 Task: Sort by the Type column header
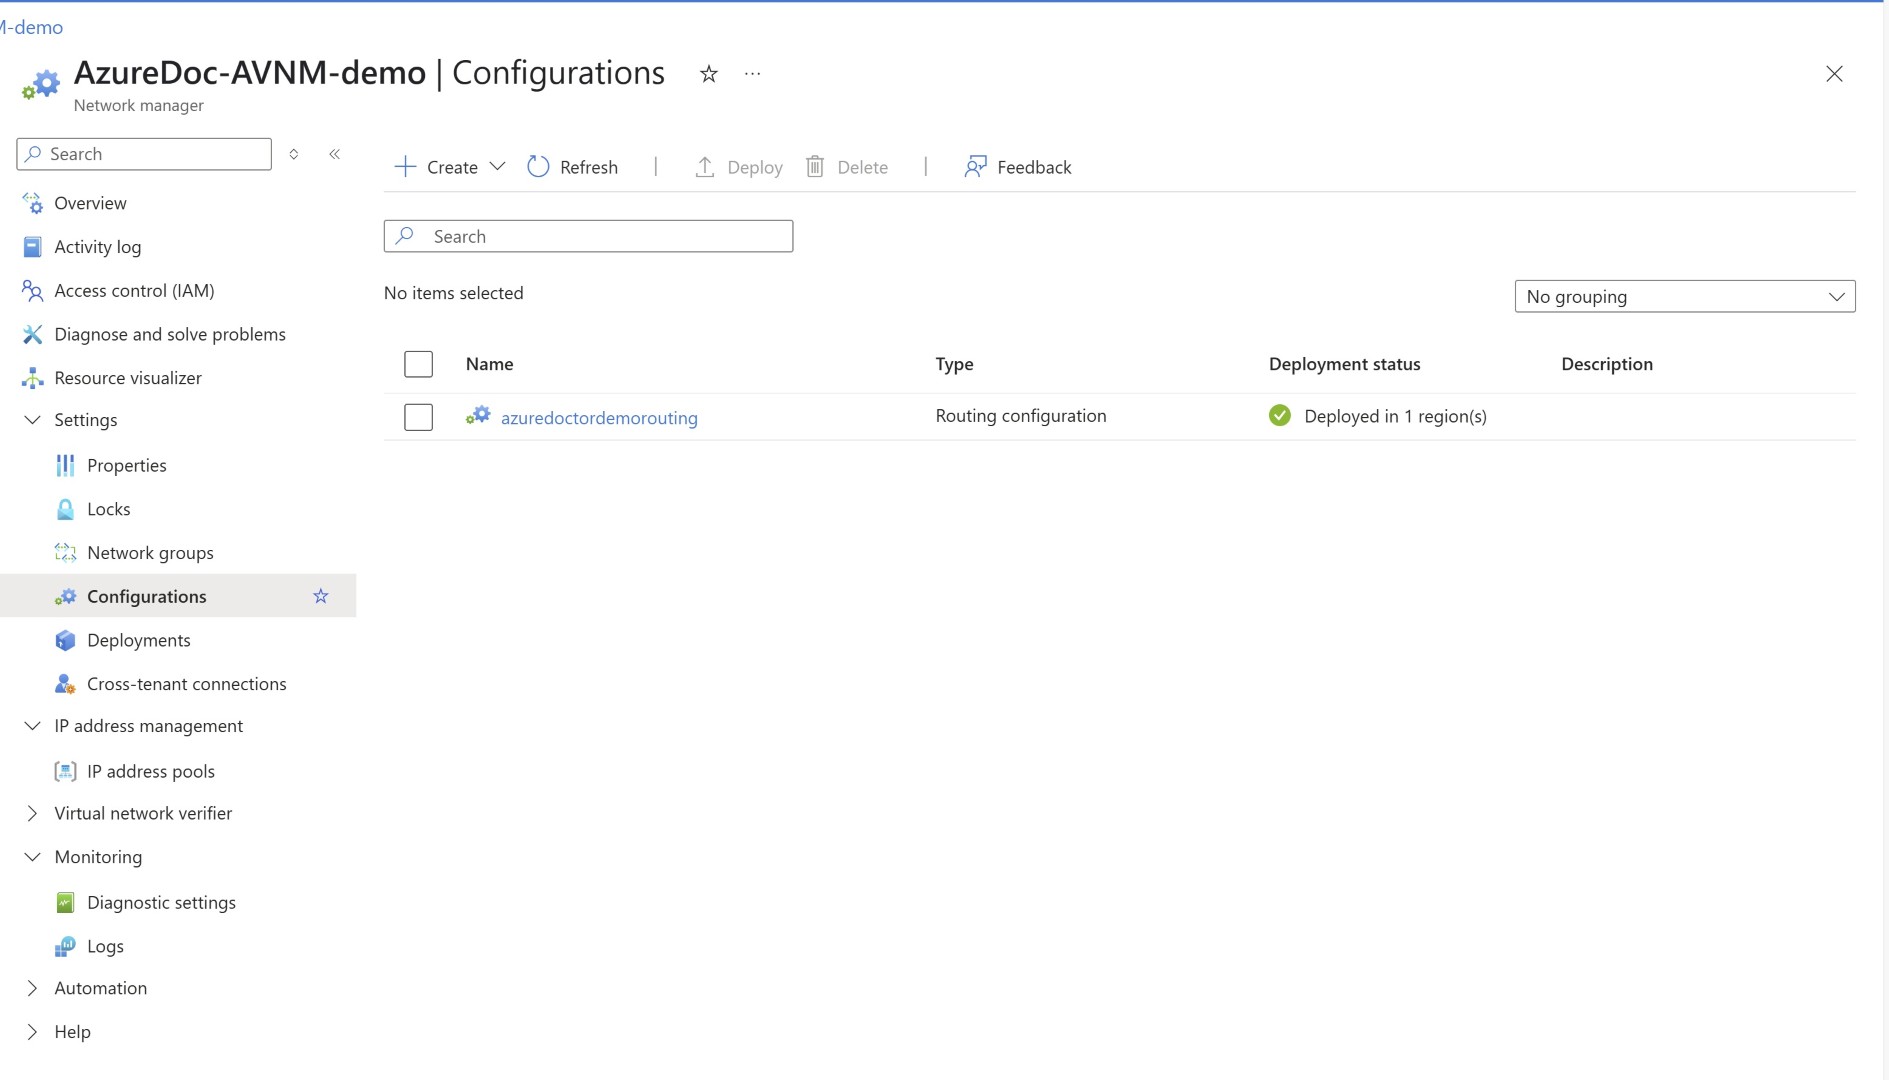[x=954, y=364]
